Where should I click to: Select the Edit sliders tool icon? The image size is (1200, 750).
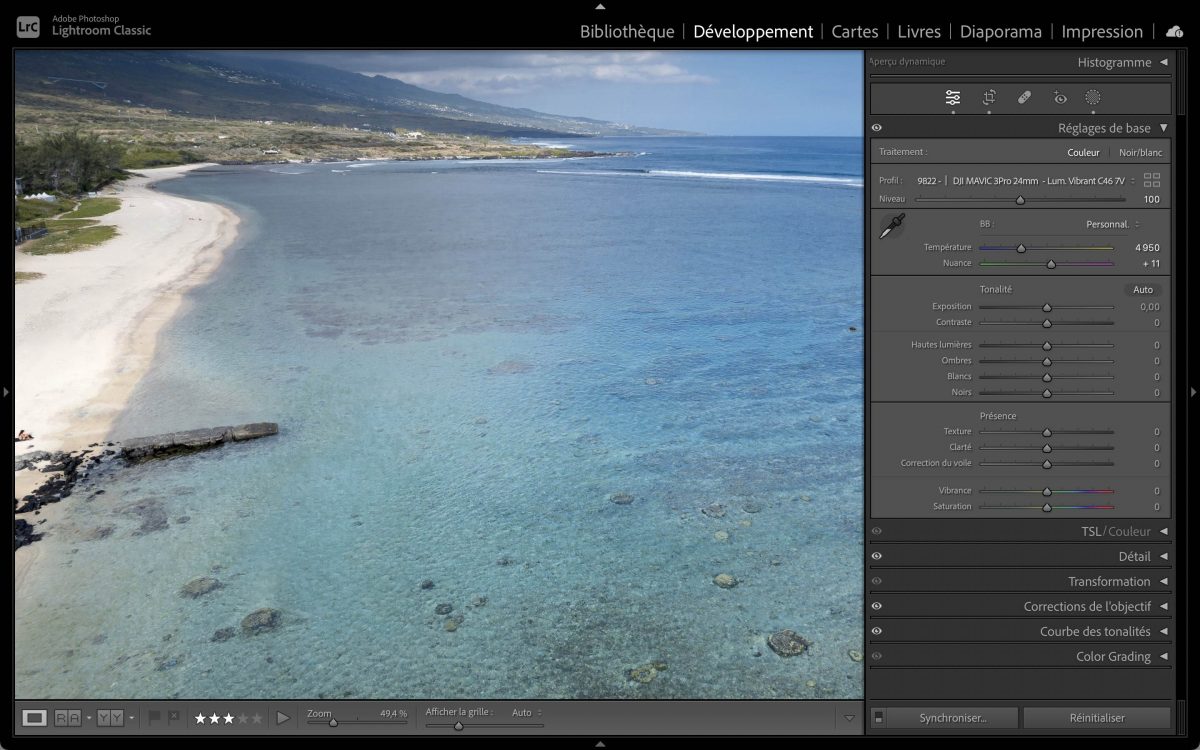(x=953, y=98)
